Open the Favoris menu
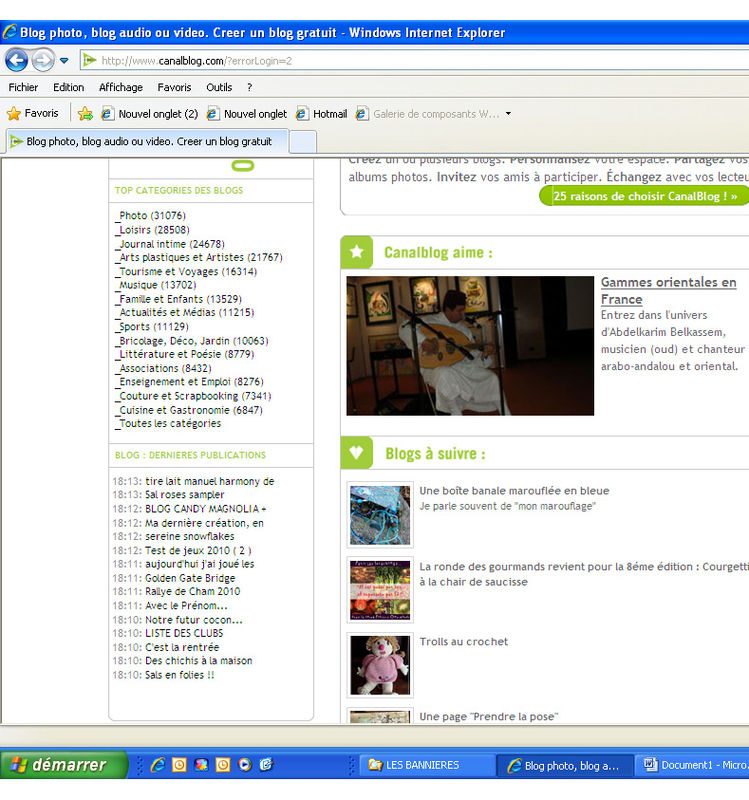 point(174,87)
